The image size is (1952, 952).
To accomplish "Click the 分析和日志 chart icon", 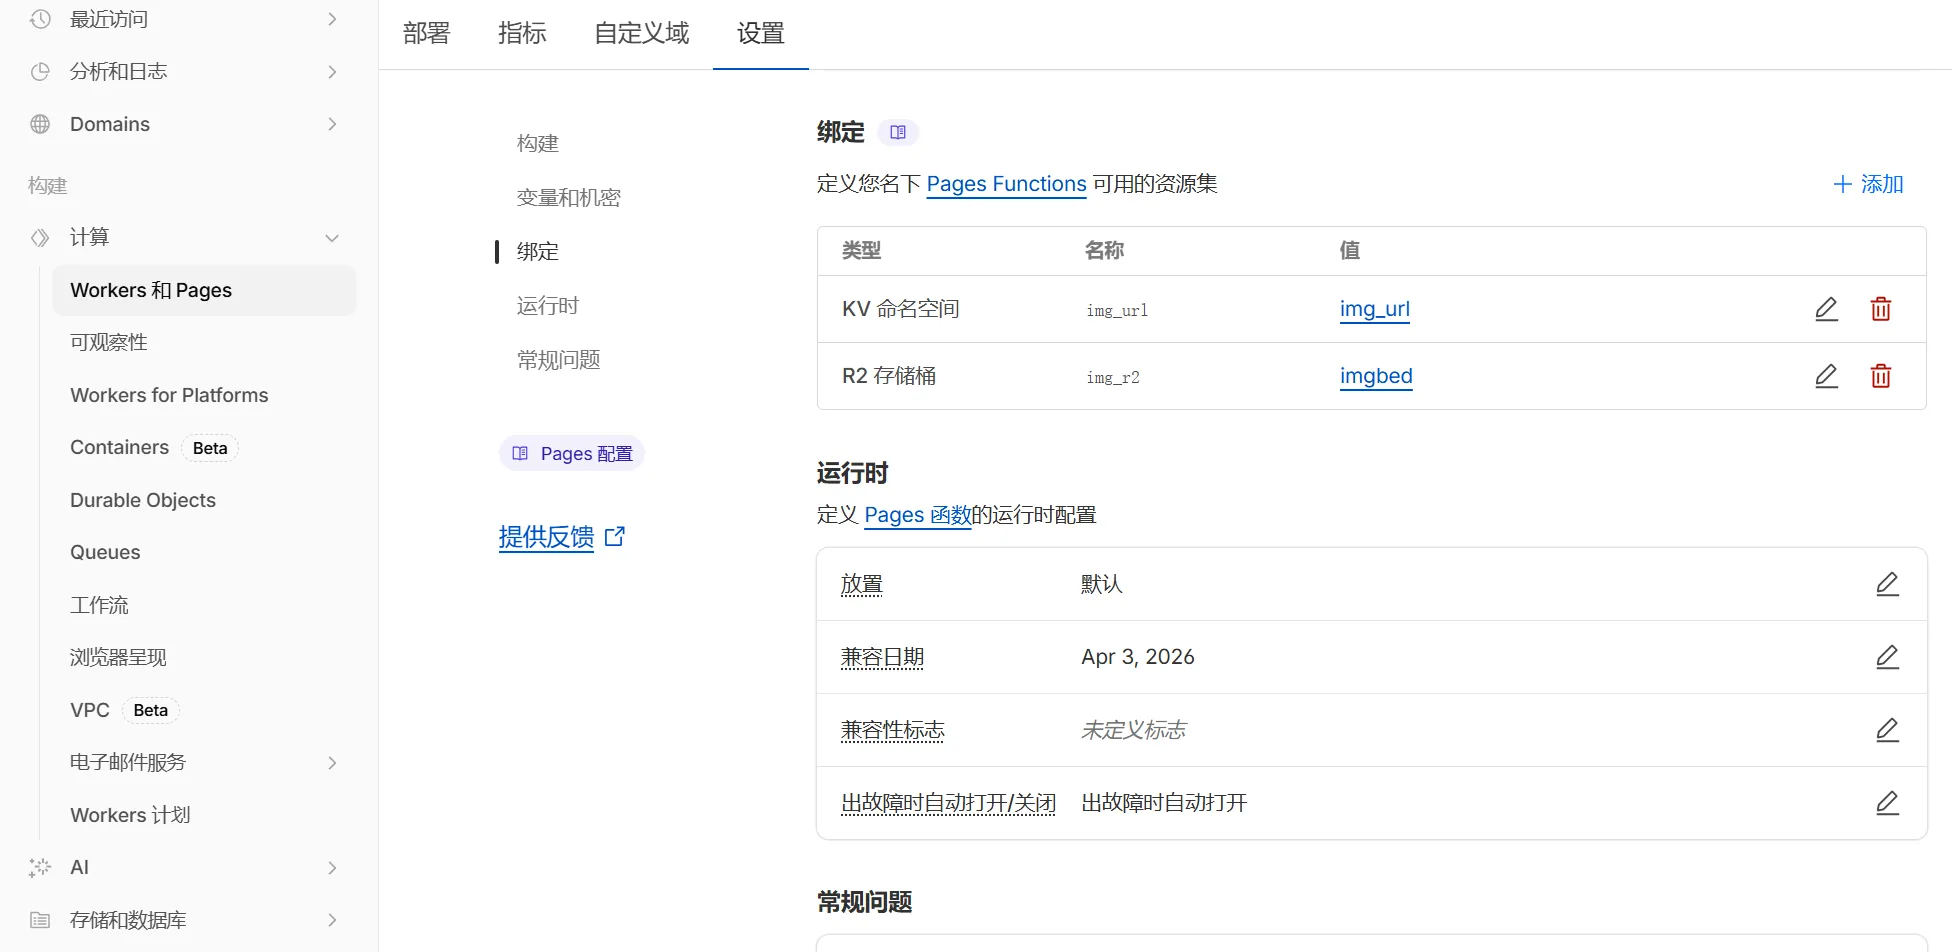I will point(40,72).
